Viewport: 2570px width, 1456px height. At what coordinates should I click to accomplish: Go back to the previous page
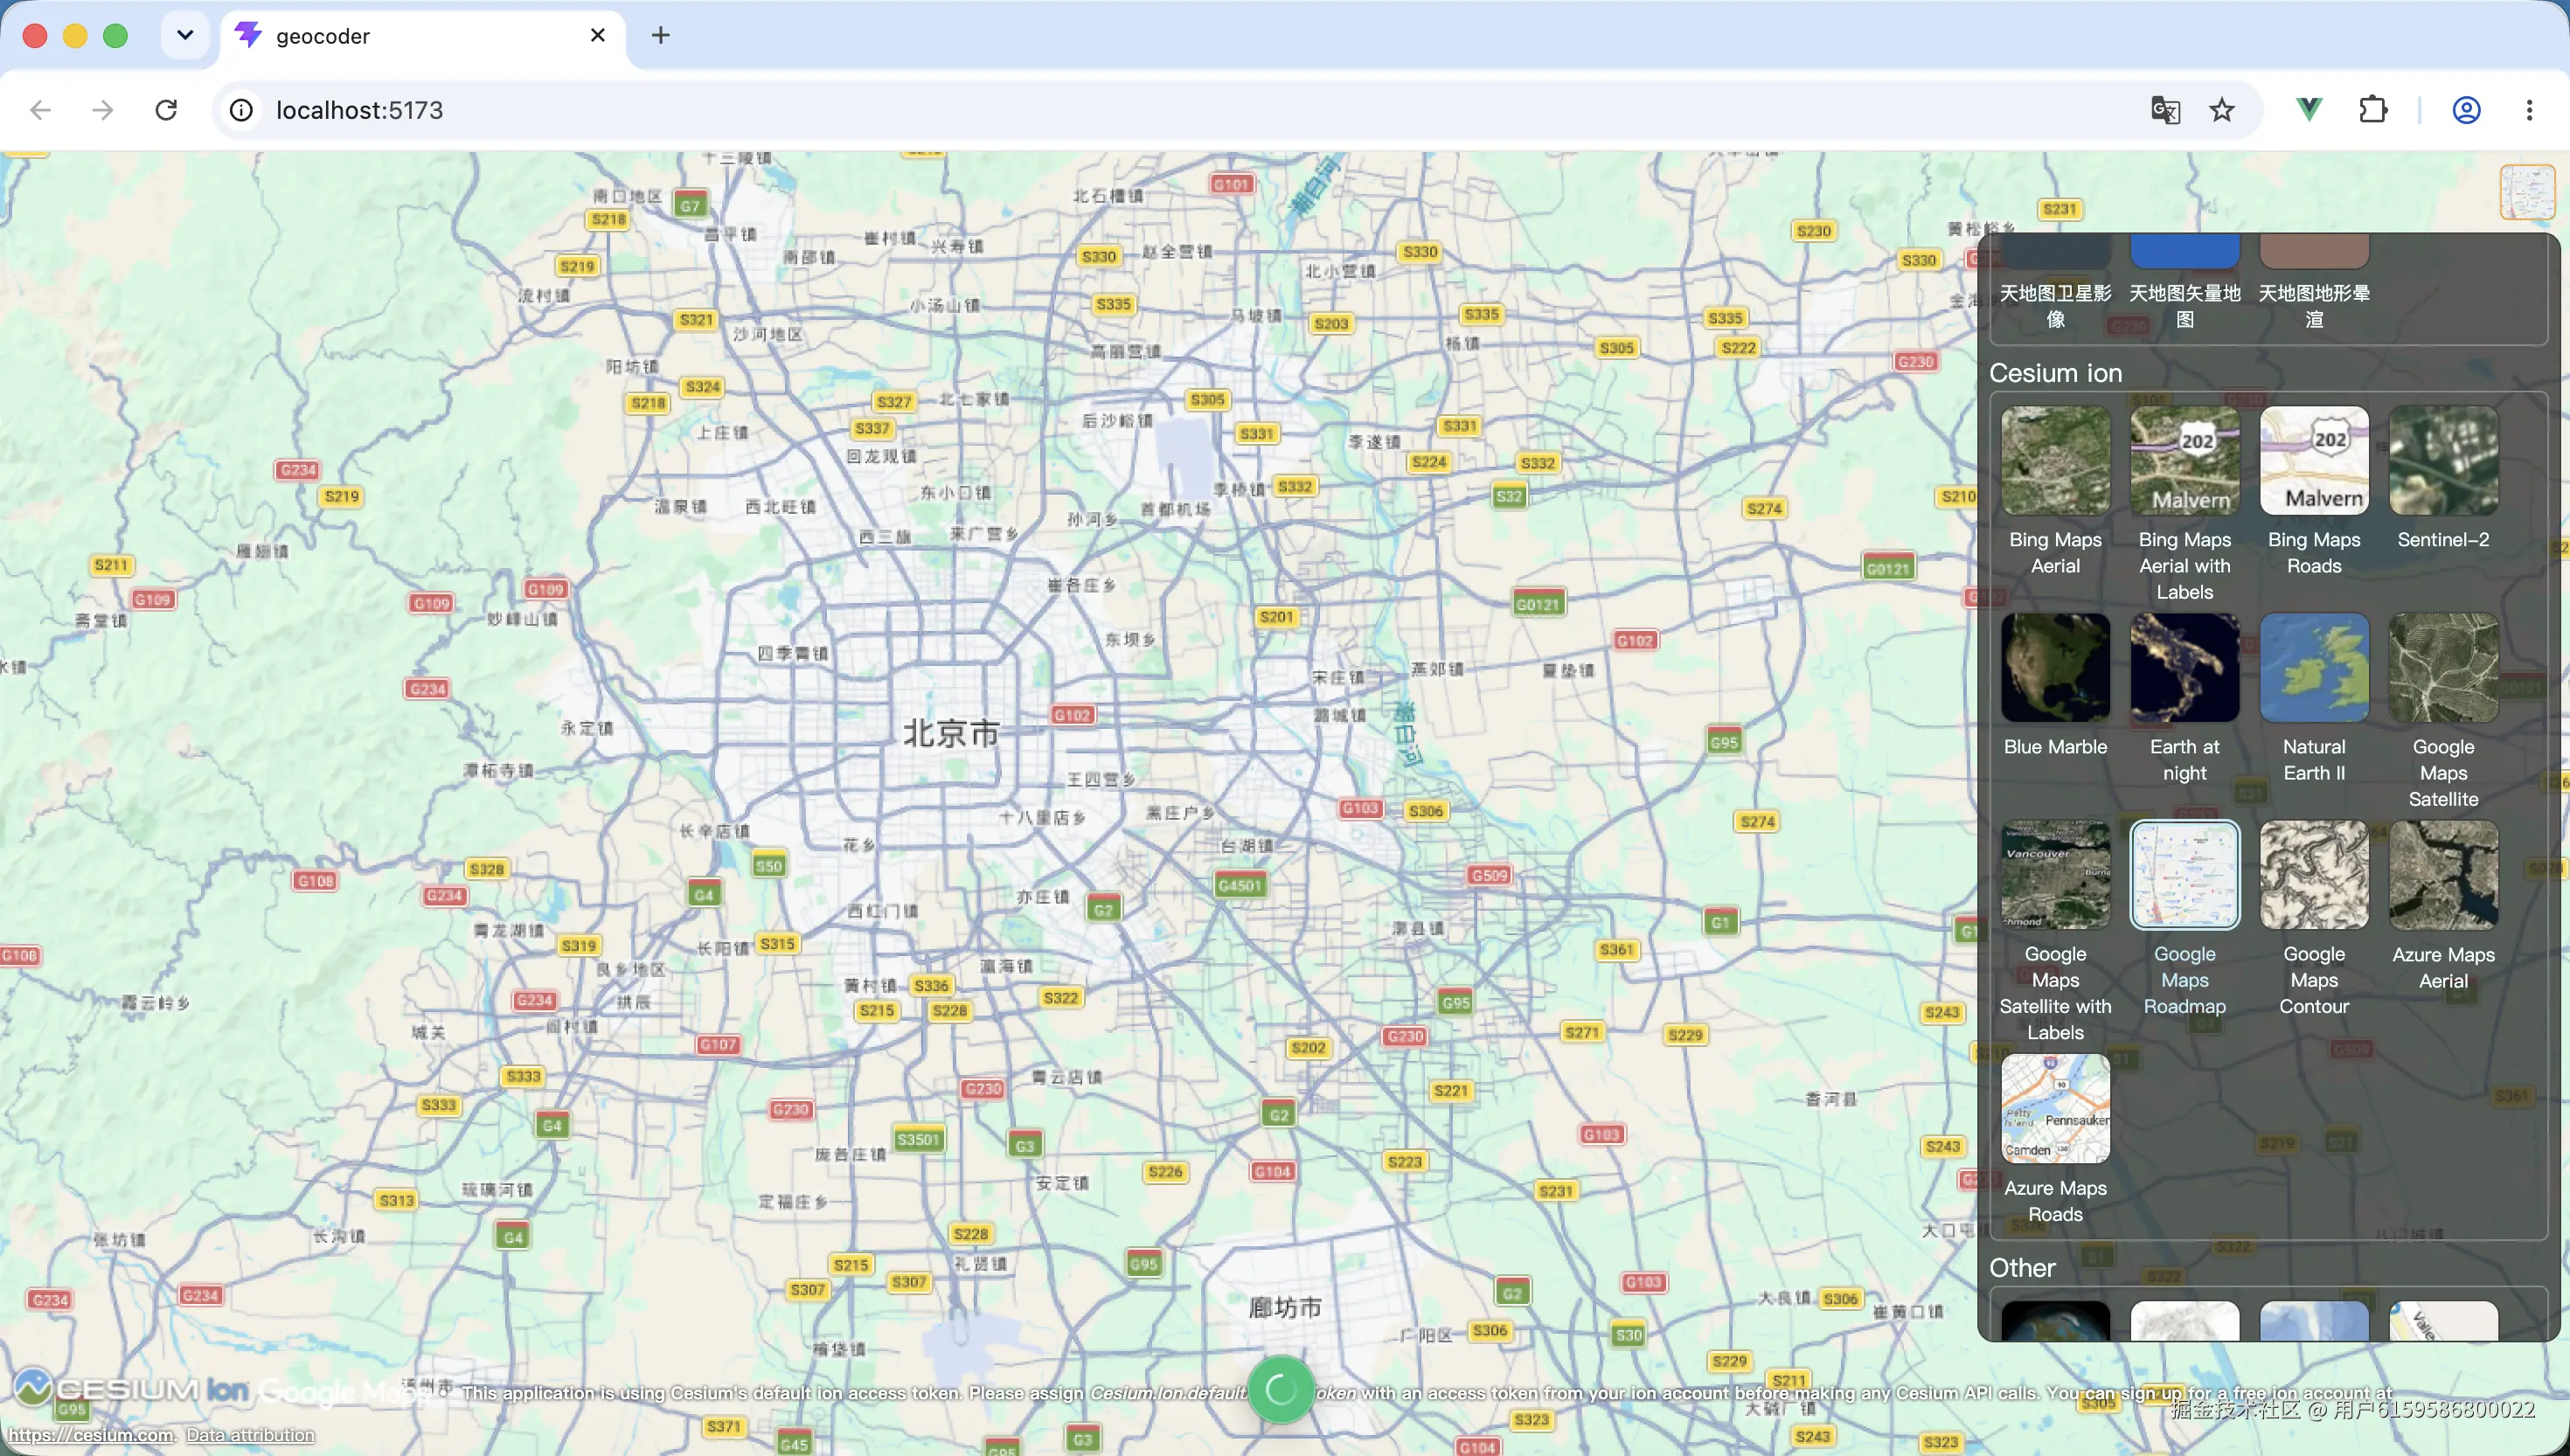tap(41, 110)
